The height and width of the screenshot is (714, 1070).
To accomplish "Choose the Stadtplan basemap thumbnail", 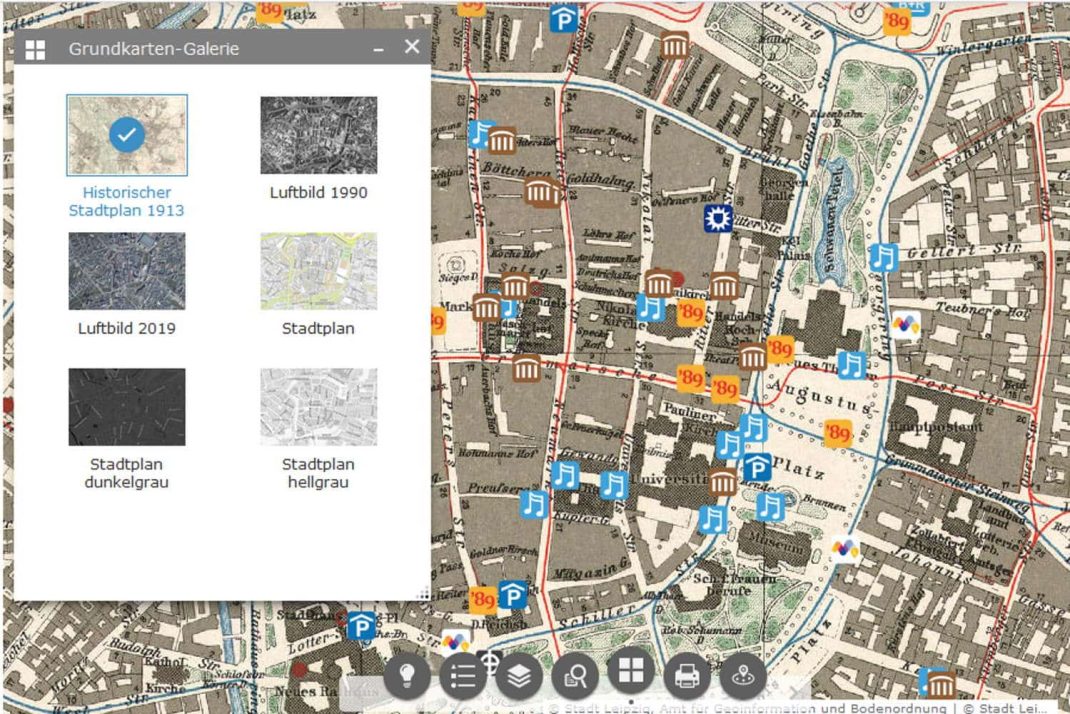I will click(x=318, y=271).
